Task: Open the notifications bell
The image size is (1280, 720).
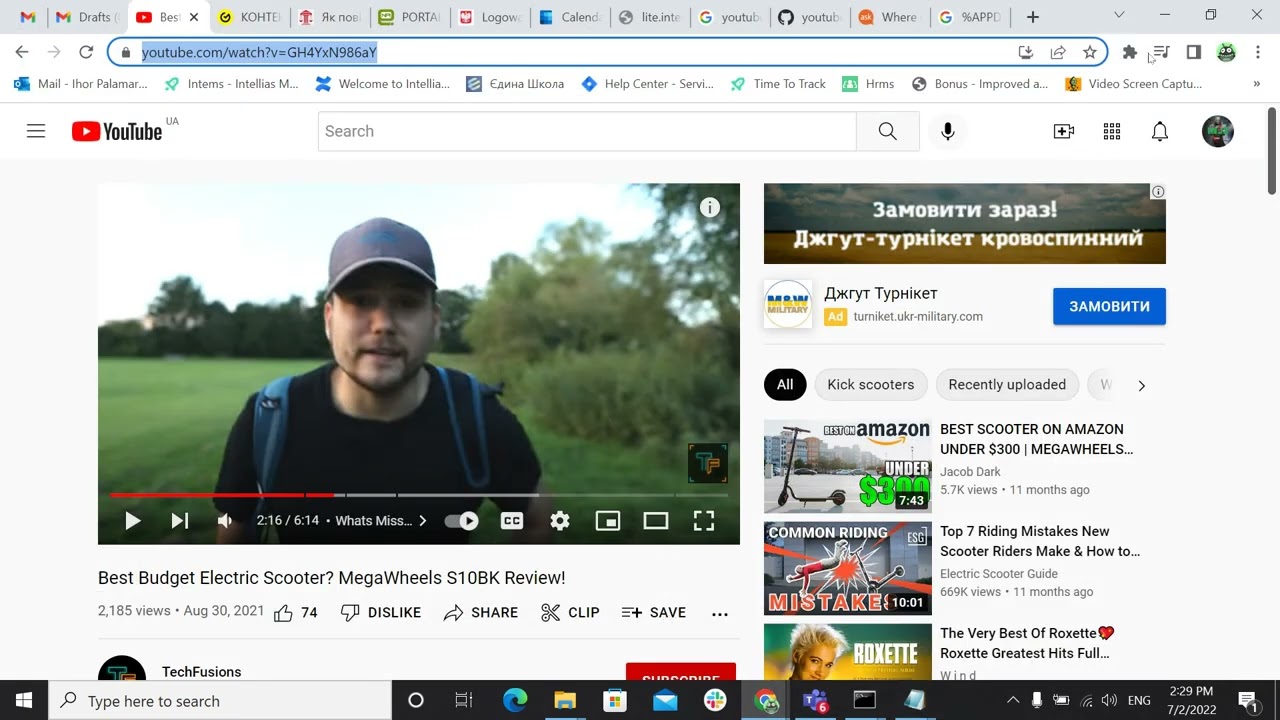Action: tap(1160, 131)
